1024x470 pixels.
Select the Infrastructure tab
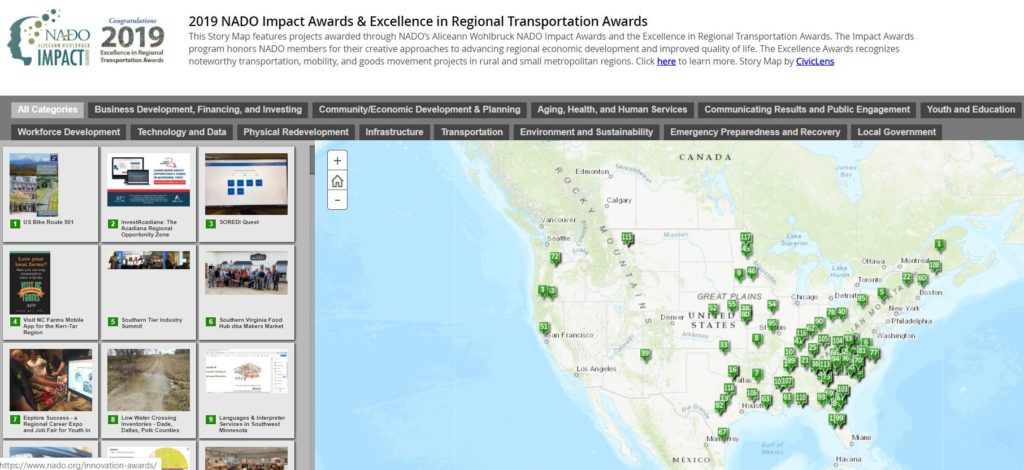click(x=394, y=132)
